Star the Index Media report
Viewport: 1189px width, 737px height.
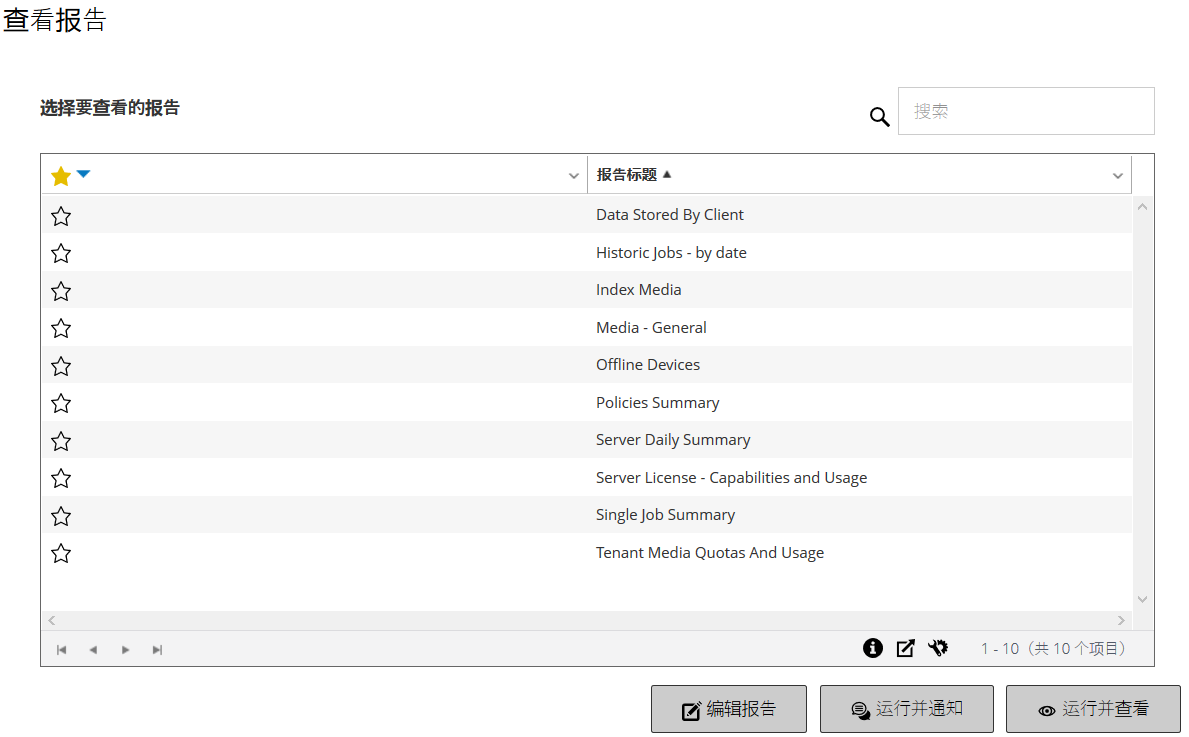[61, 291]
